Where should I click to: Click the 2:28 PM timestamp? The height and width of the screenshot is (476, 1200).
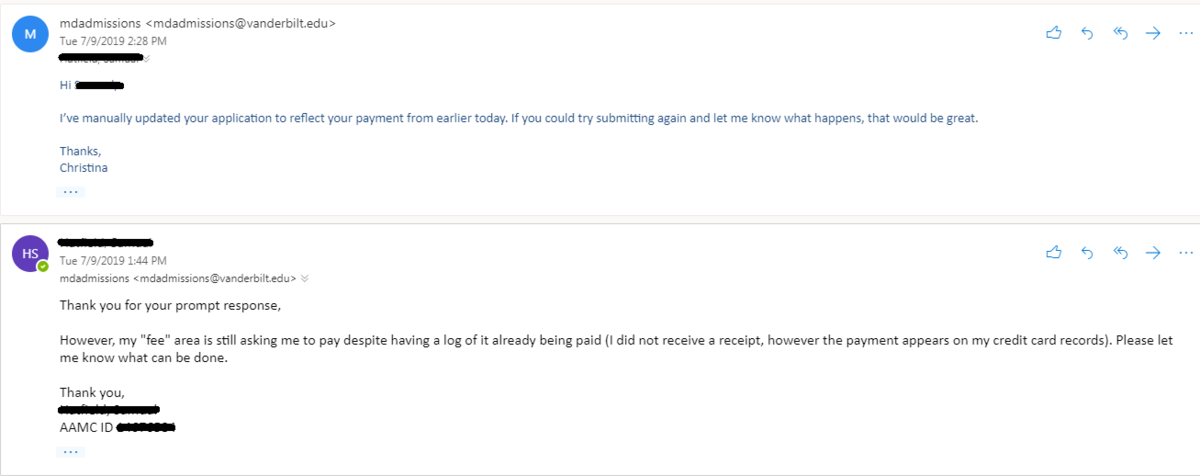(x=113, y=41)
